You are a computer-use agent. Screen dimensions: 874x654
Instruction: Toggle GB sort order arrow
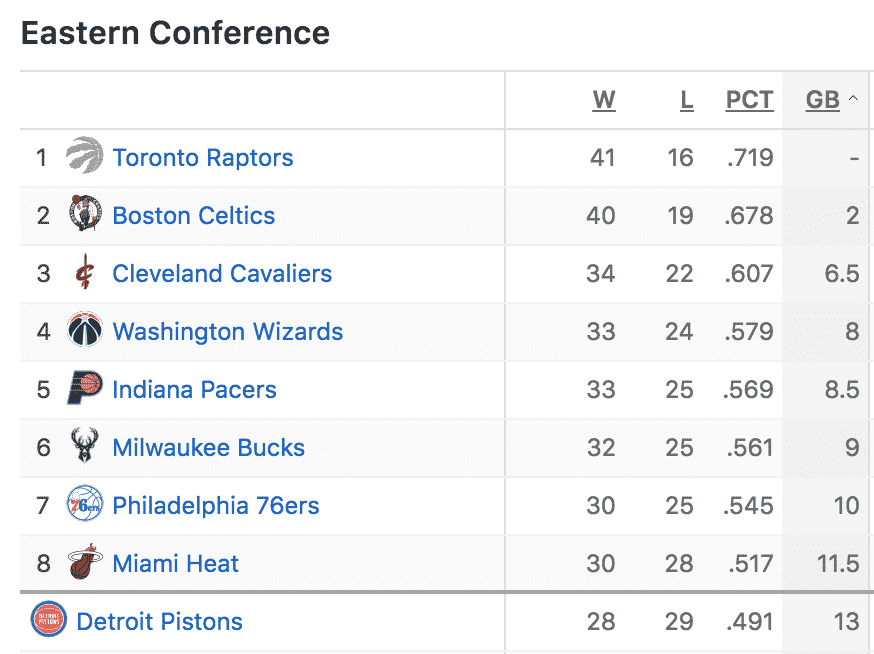pyautogui.click(x=853, y=98)
